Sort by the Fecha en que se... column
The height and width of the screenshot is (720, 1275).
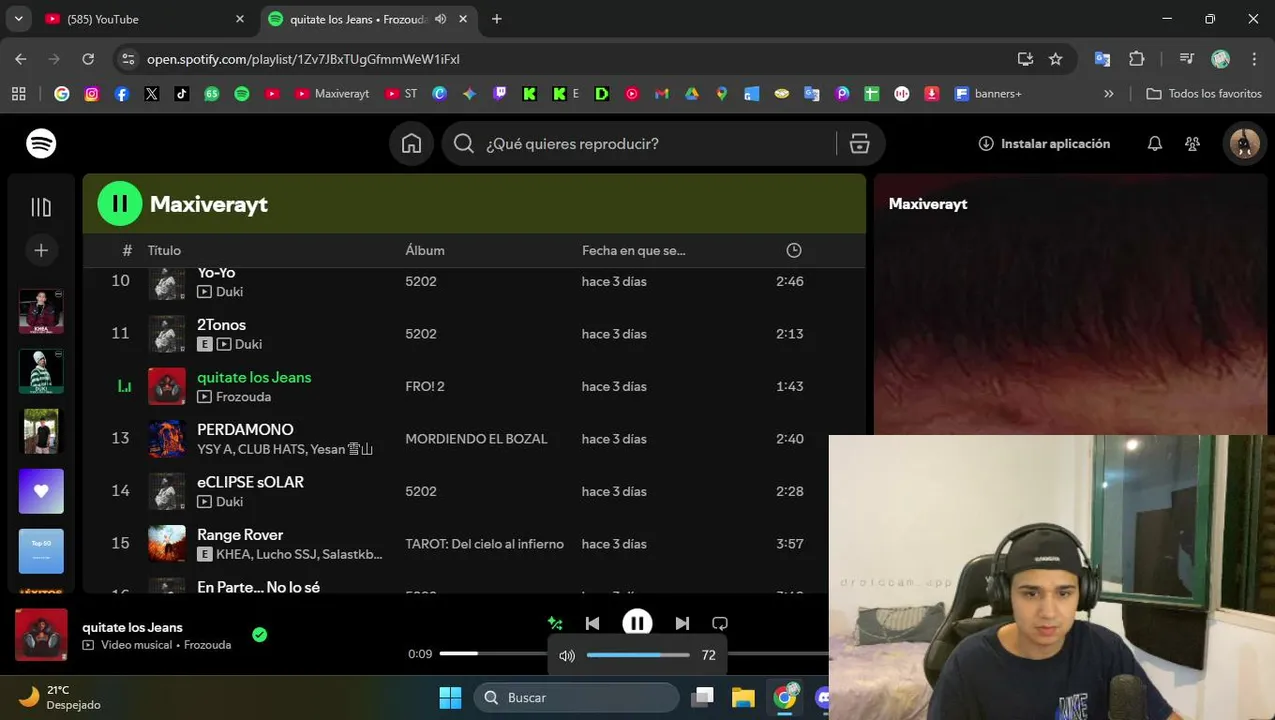[x=633, y=250]
